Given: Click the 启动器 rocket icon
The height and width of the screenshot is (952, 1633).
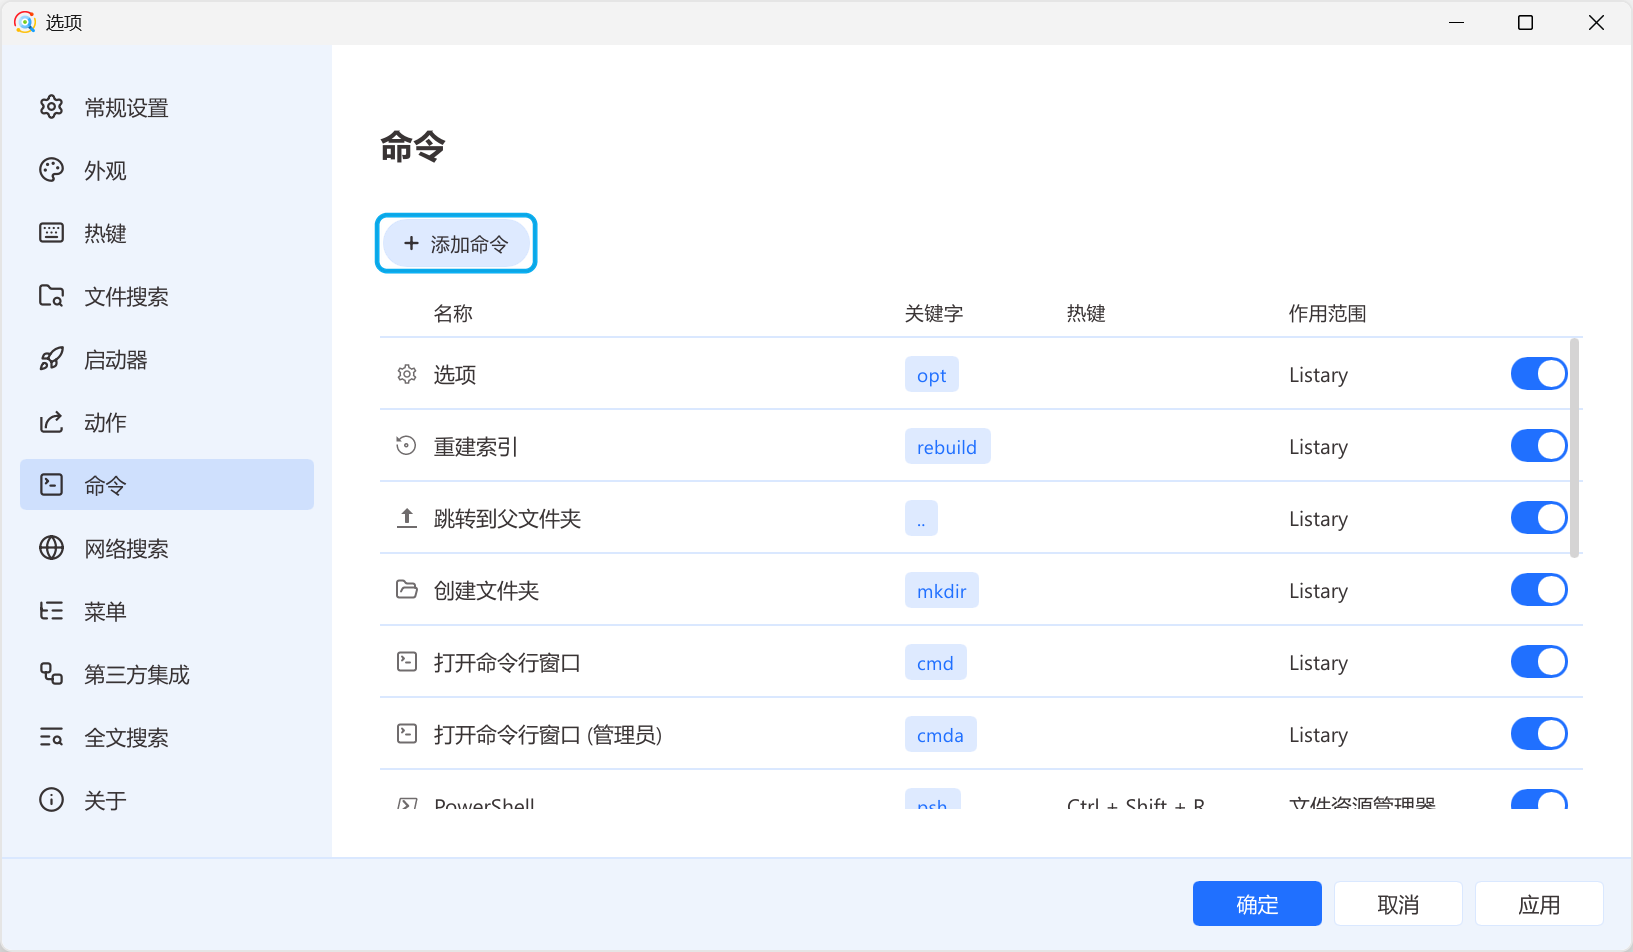Looking at the screenshot, I should [x=51, y=359].
